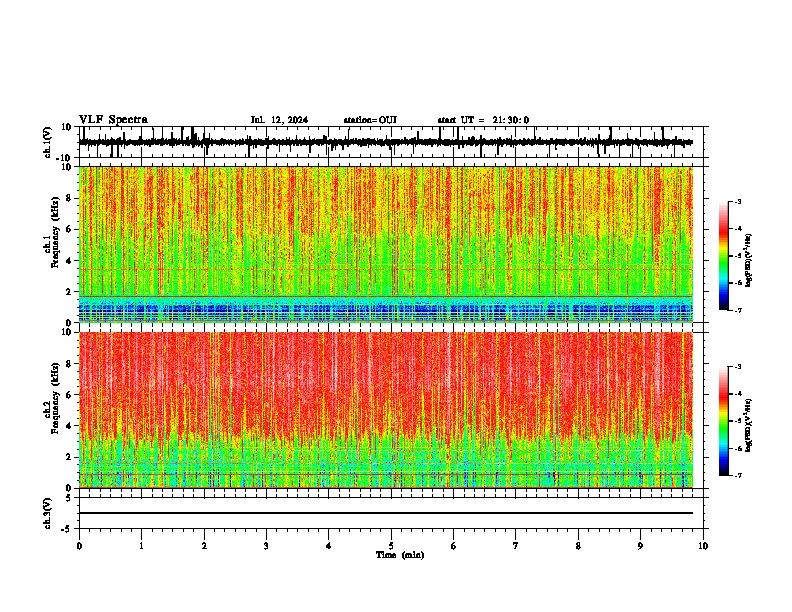Click the ch.2 spectrogram color scale bar

[x=724, y=421]
